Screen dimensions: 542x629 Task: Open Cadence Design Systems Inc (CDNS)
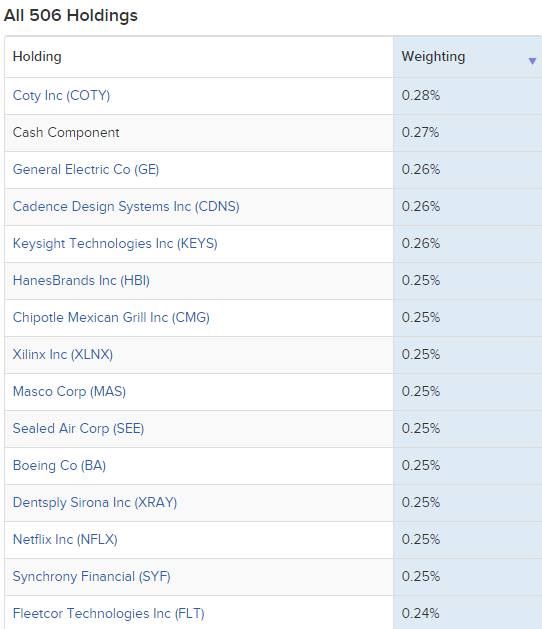click(x=126, y=207)
